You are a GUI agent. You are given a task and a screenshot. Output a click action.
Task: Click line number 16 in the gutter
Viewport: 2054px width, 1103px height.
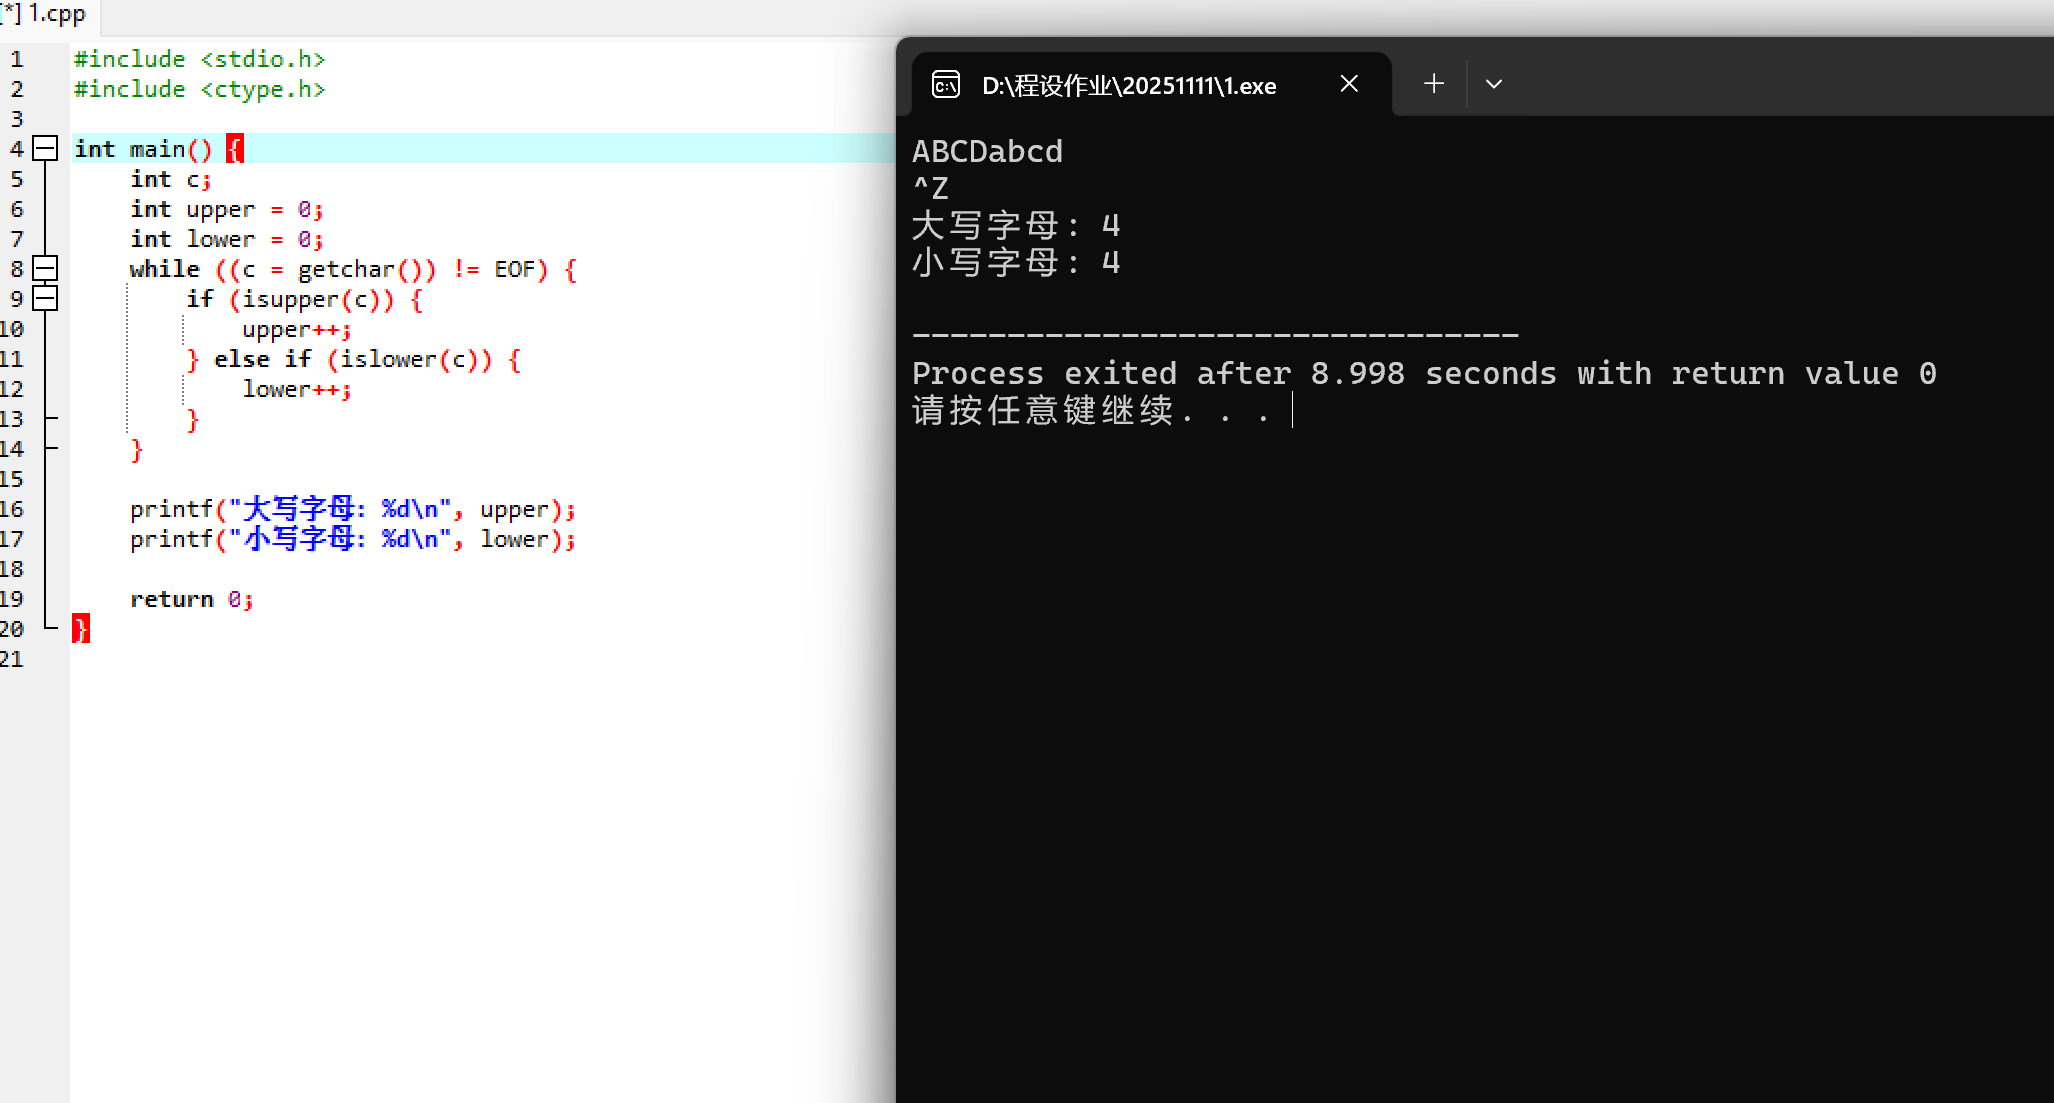pyautogui.click(x=12, y=510)
